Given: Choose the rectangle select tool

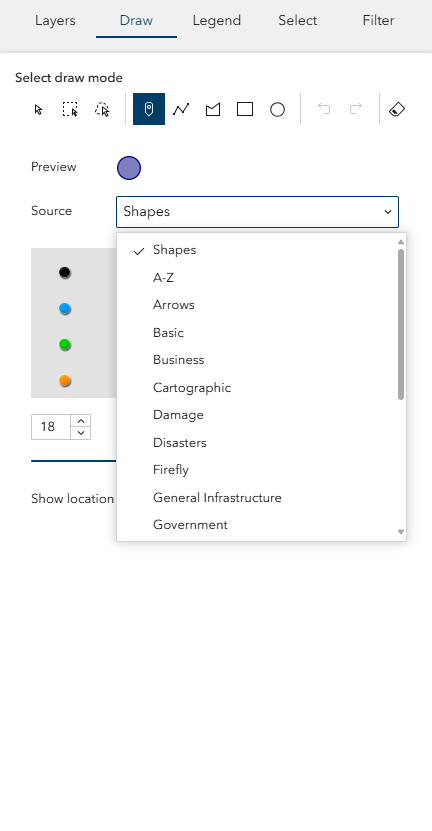Looking at the screenshot, I should click(70, 109).
